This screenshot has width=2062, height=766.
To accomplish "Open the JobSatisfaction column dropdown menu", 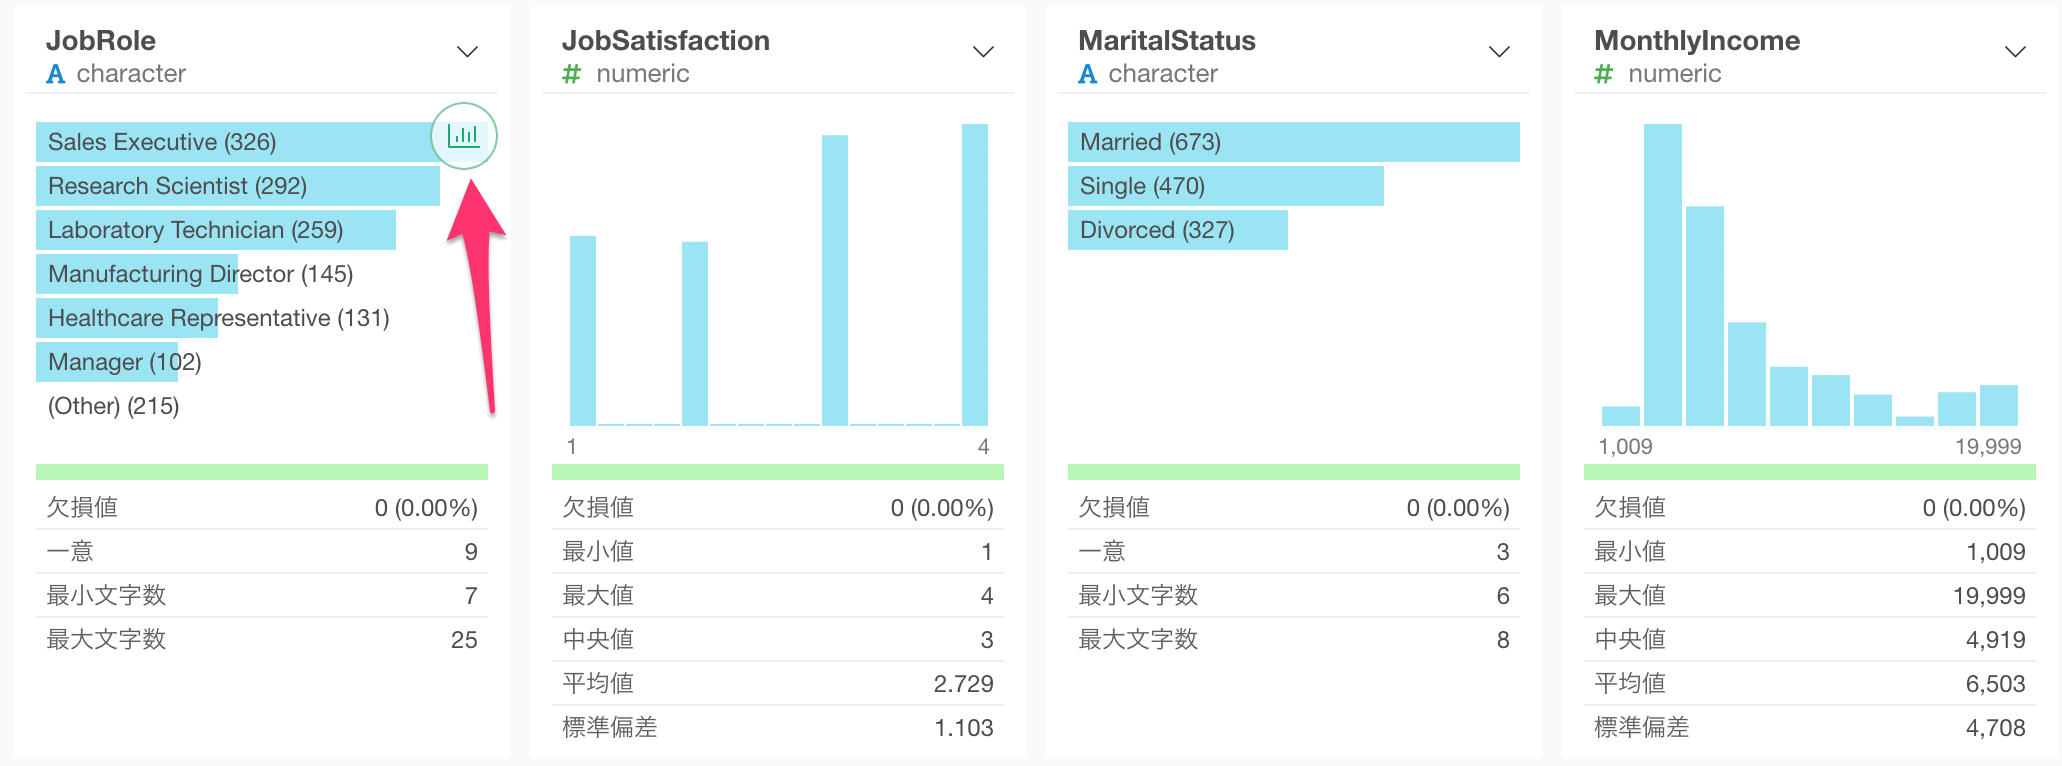I will click(x=983, y=52).
